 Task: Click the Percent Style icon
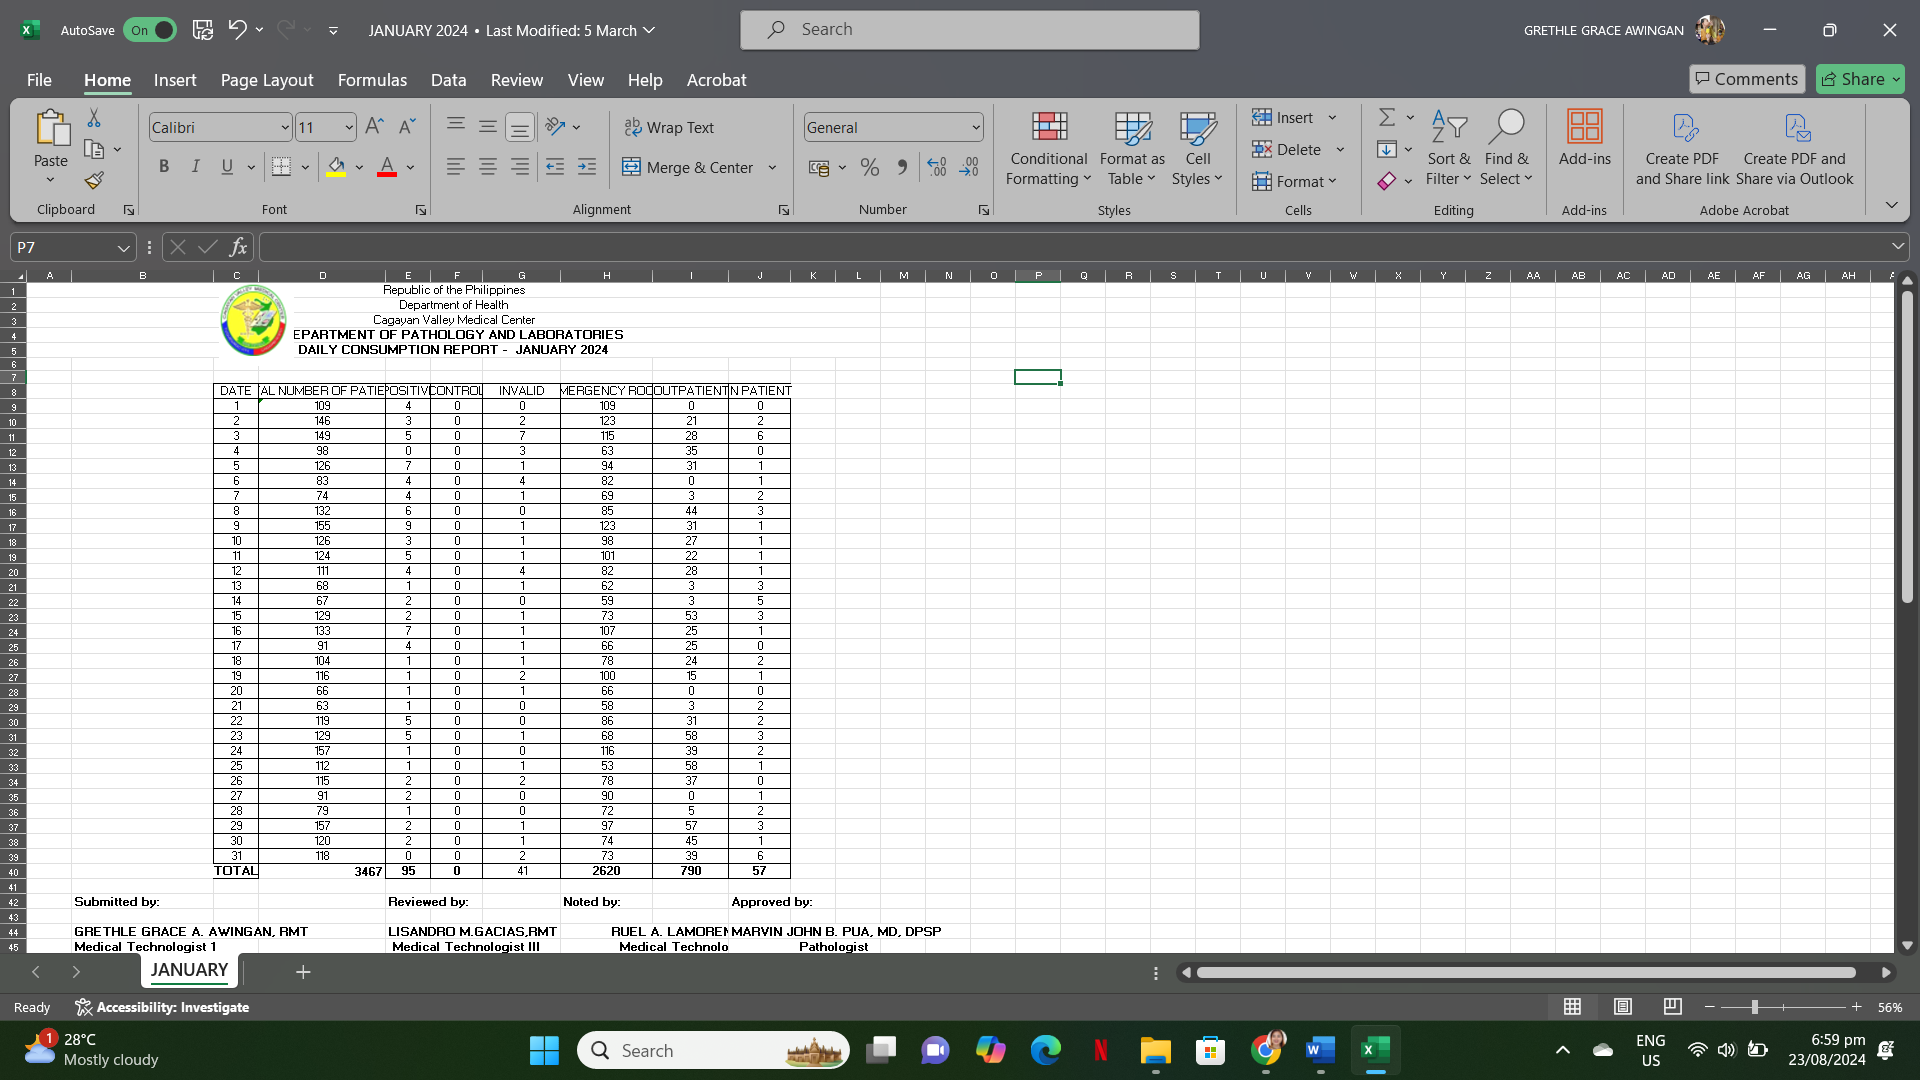click(870, 168)
